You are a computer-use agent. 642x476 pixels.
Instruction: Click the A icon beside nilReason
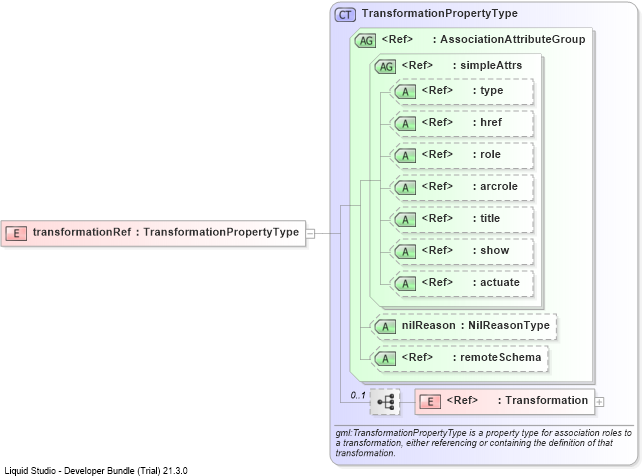385,327
